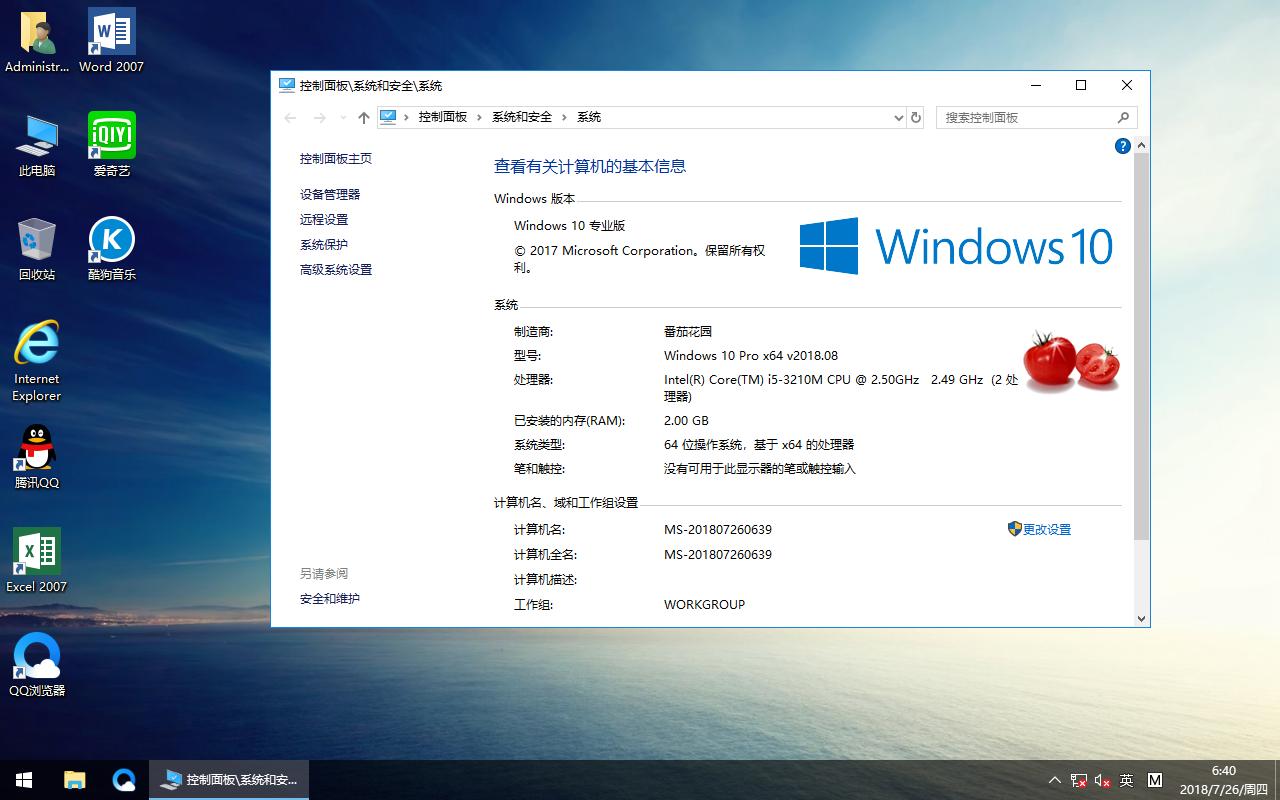The height and width of the screenshot is (800, 1280).
Task: Click the vertical scrollbar thumb
Action: [x=1141, y=347]
